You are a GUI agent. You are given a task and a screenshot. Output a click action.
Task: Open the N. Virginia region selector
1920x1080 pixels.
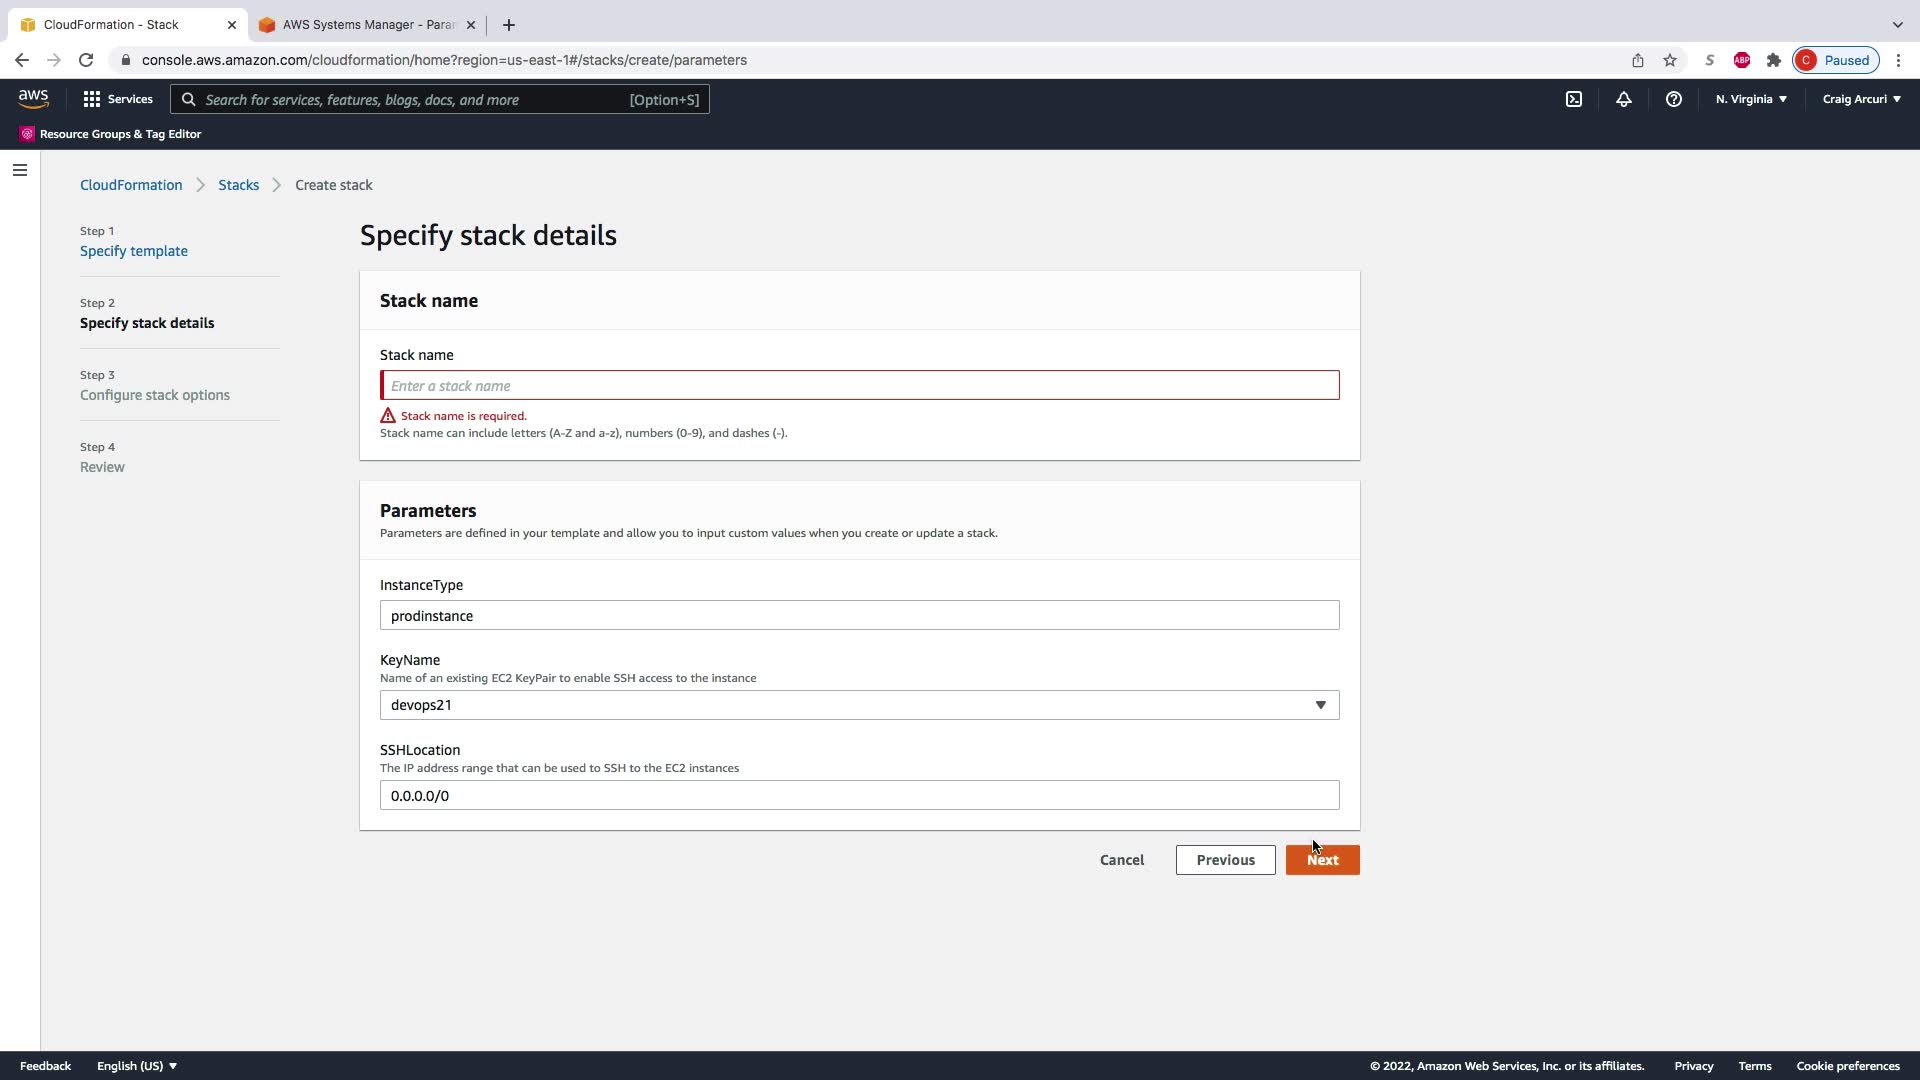coord(1751,99)
